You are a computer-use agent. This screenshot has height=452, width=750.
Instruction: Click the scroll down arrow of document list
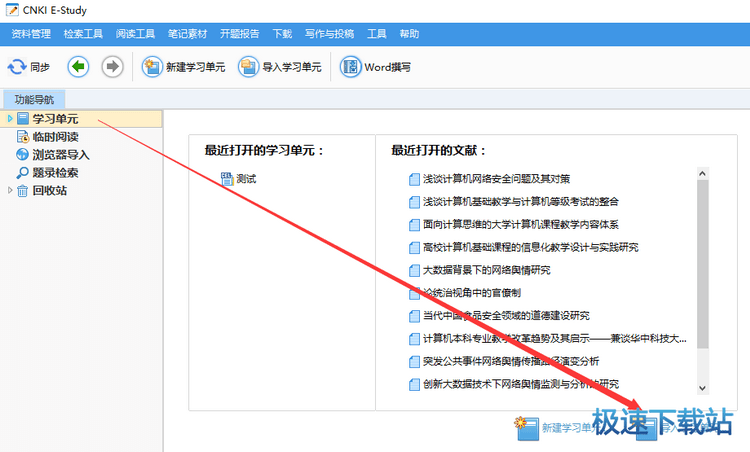point(702,387)
